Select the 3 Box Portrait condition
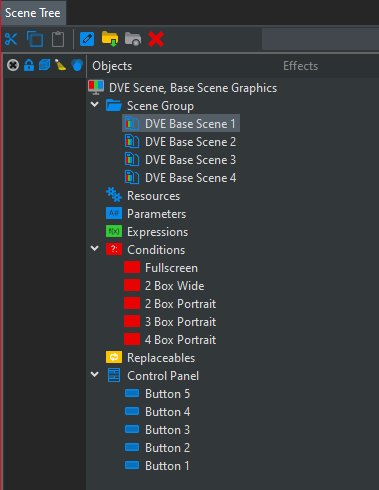Image resolution: width=379 pixels, height=490 pixels. (180, 322)
